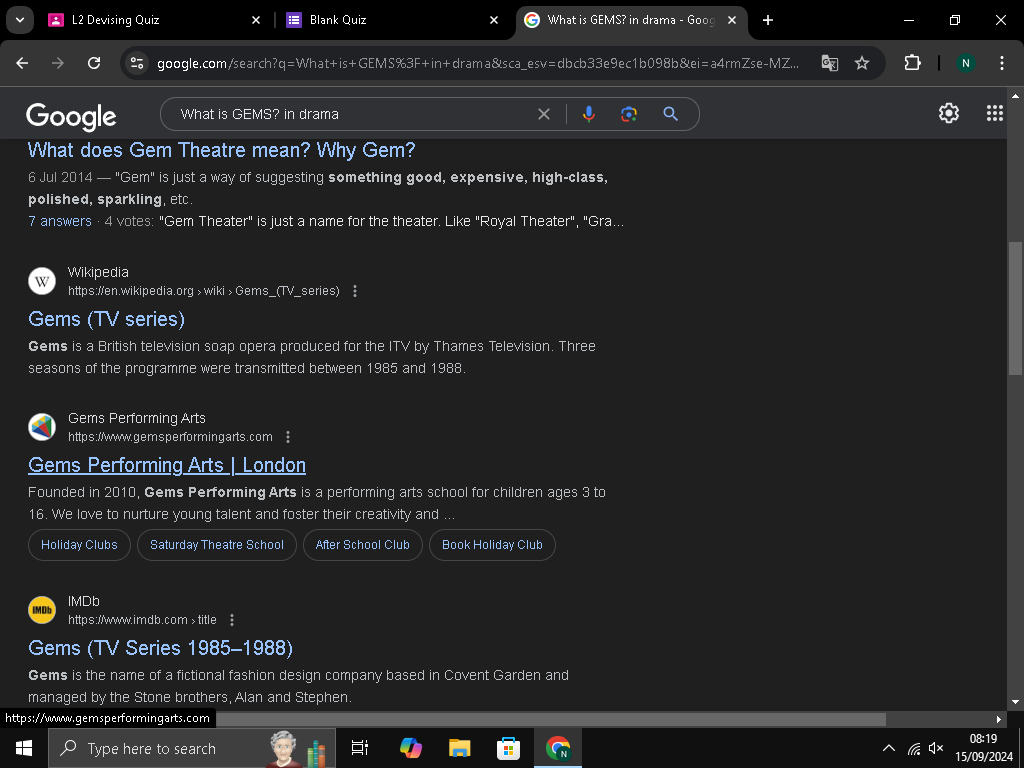Go to the Google homepage logo
The height and width of the screenshot is (768, 1024).
pos(71,116)
